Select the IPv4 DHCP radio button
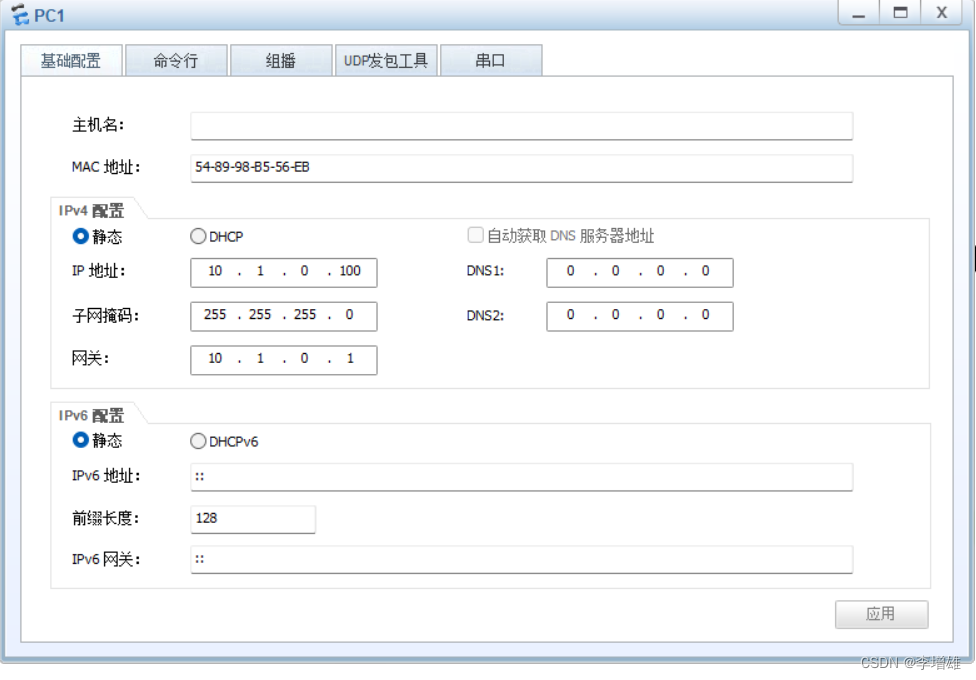This screenshot has height=680, width=976. 198,236
